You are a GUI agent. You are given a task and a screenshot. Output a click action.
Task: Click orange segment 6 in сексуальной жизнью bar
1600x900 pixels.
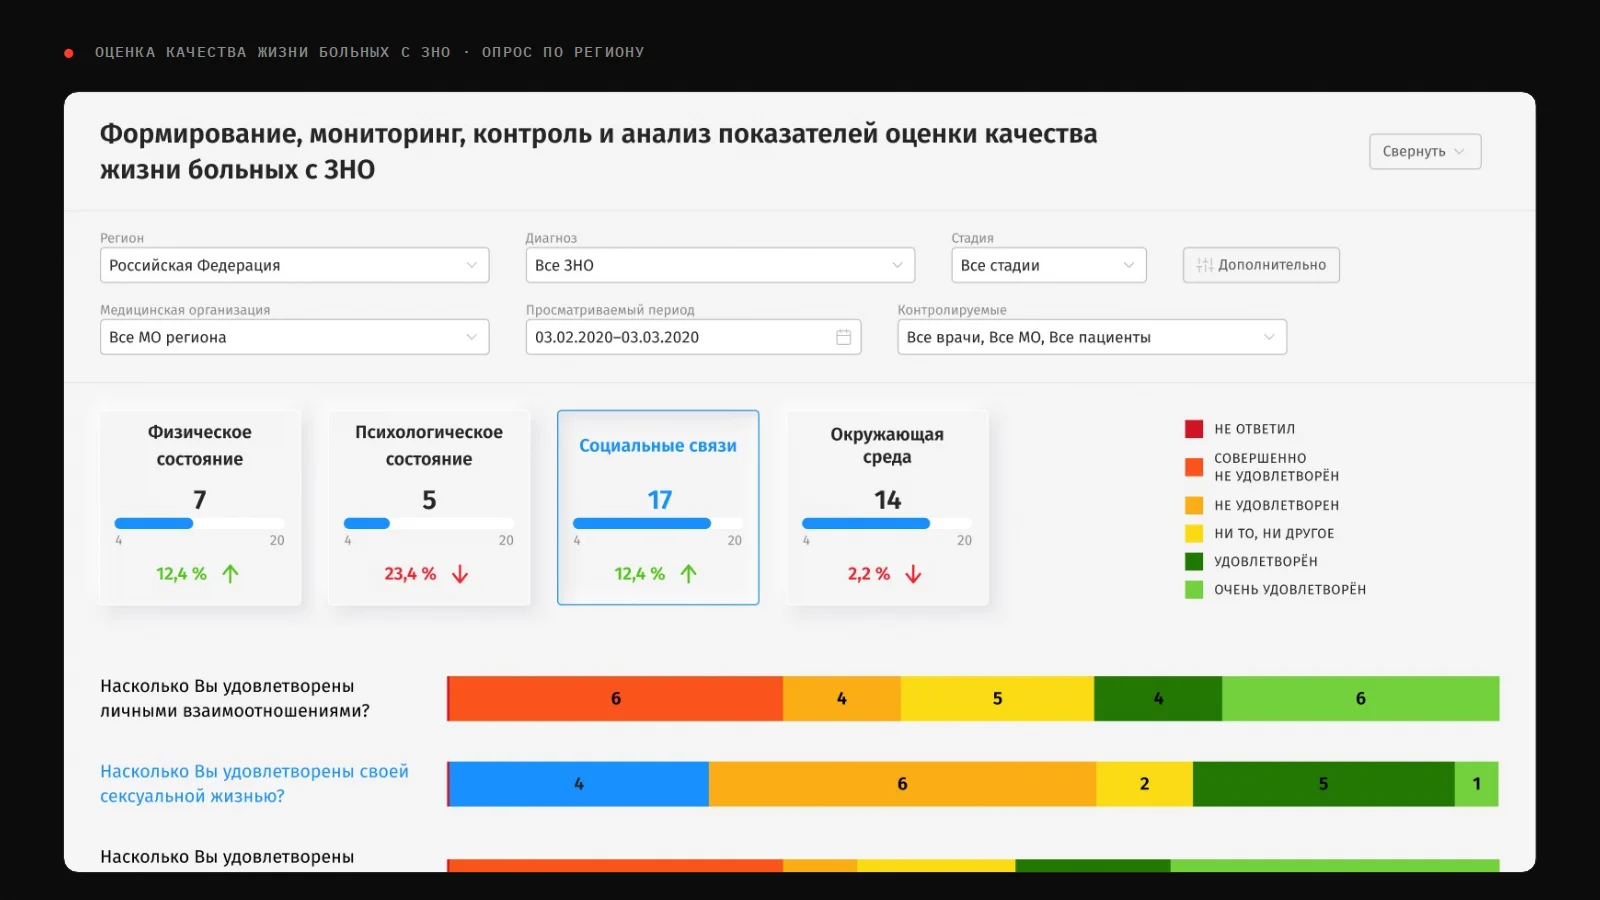point(902,784)
